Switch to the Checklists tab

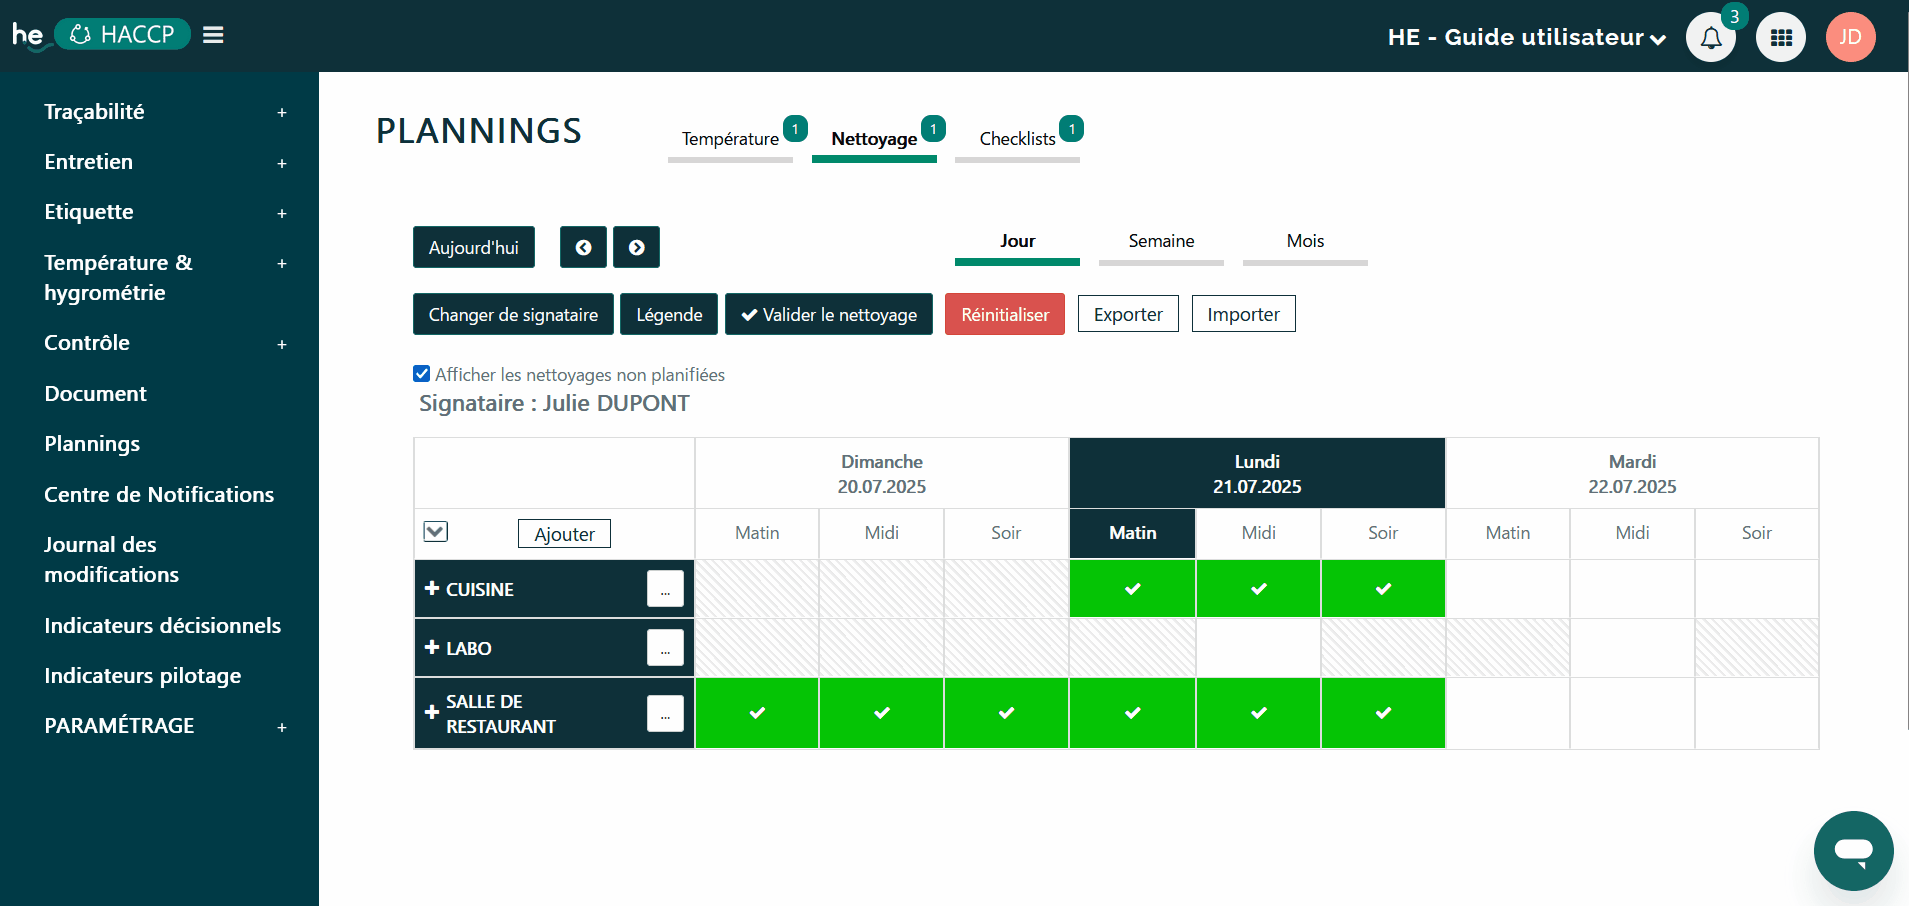1017,139
